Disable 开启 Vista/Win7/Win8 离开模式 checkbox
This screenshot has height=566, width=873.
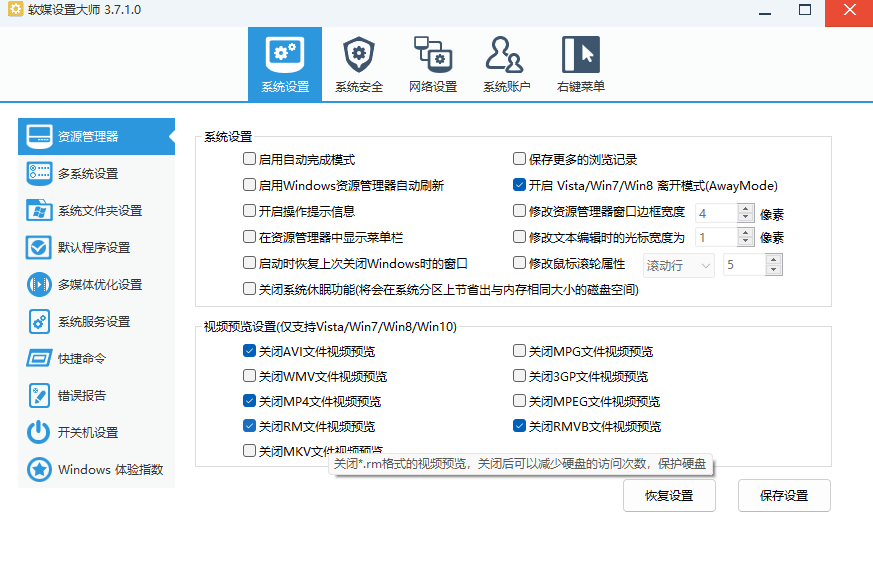[519, 185]
